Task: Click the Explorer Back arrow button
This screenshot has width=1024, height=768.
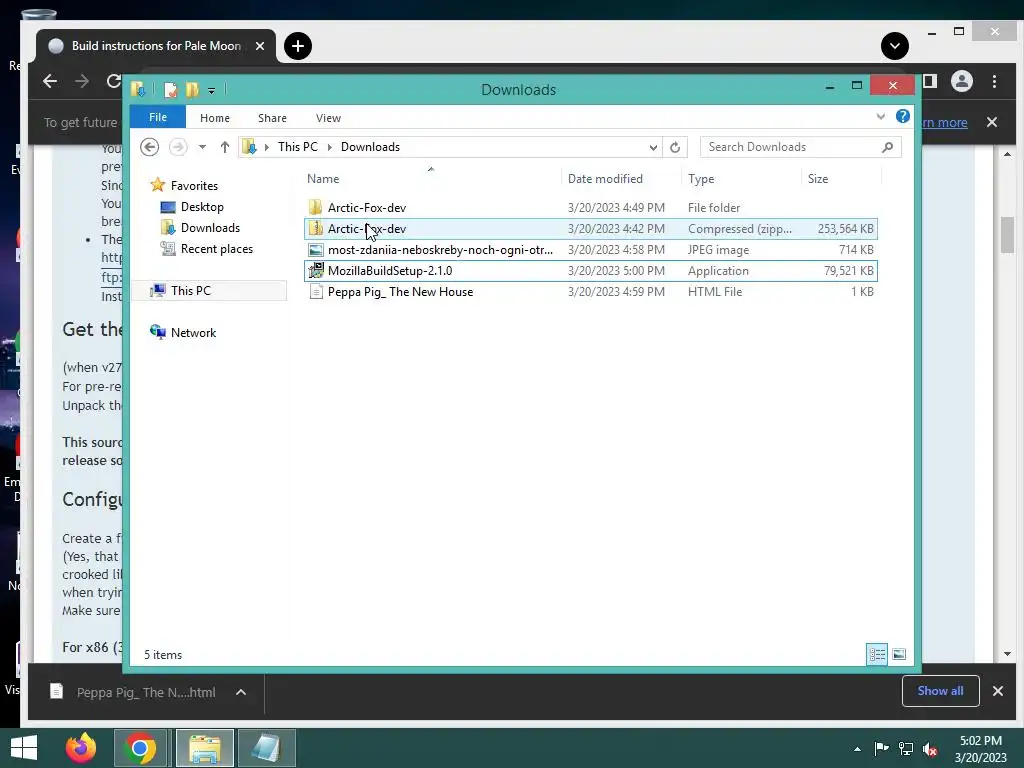Action: 150,147
